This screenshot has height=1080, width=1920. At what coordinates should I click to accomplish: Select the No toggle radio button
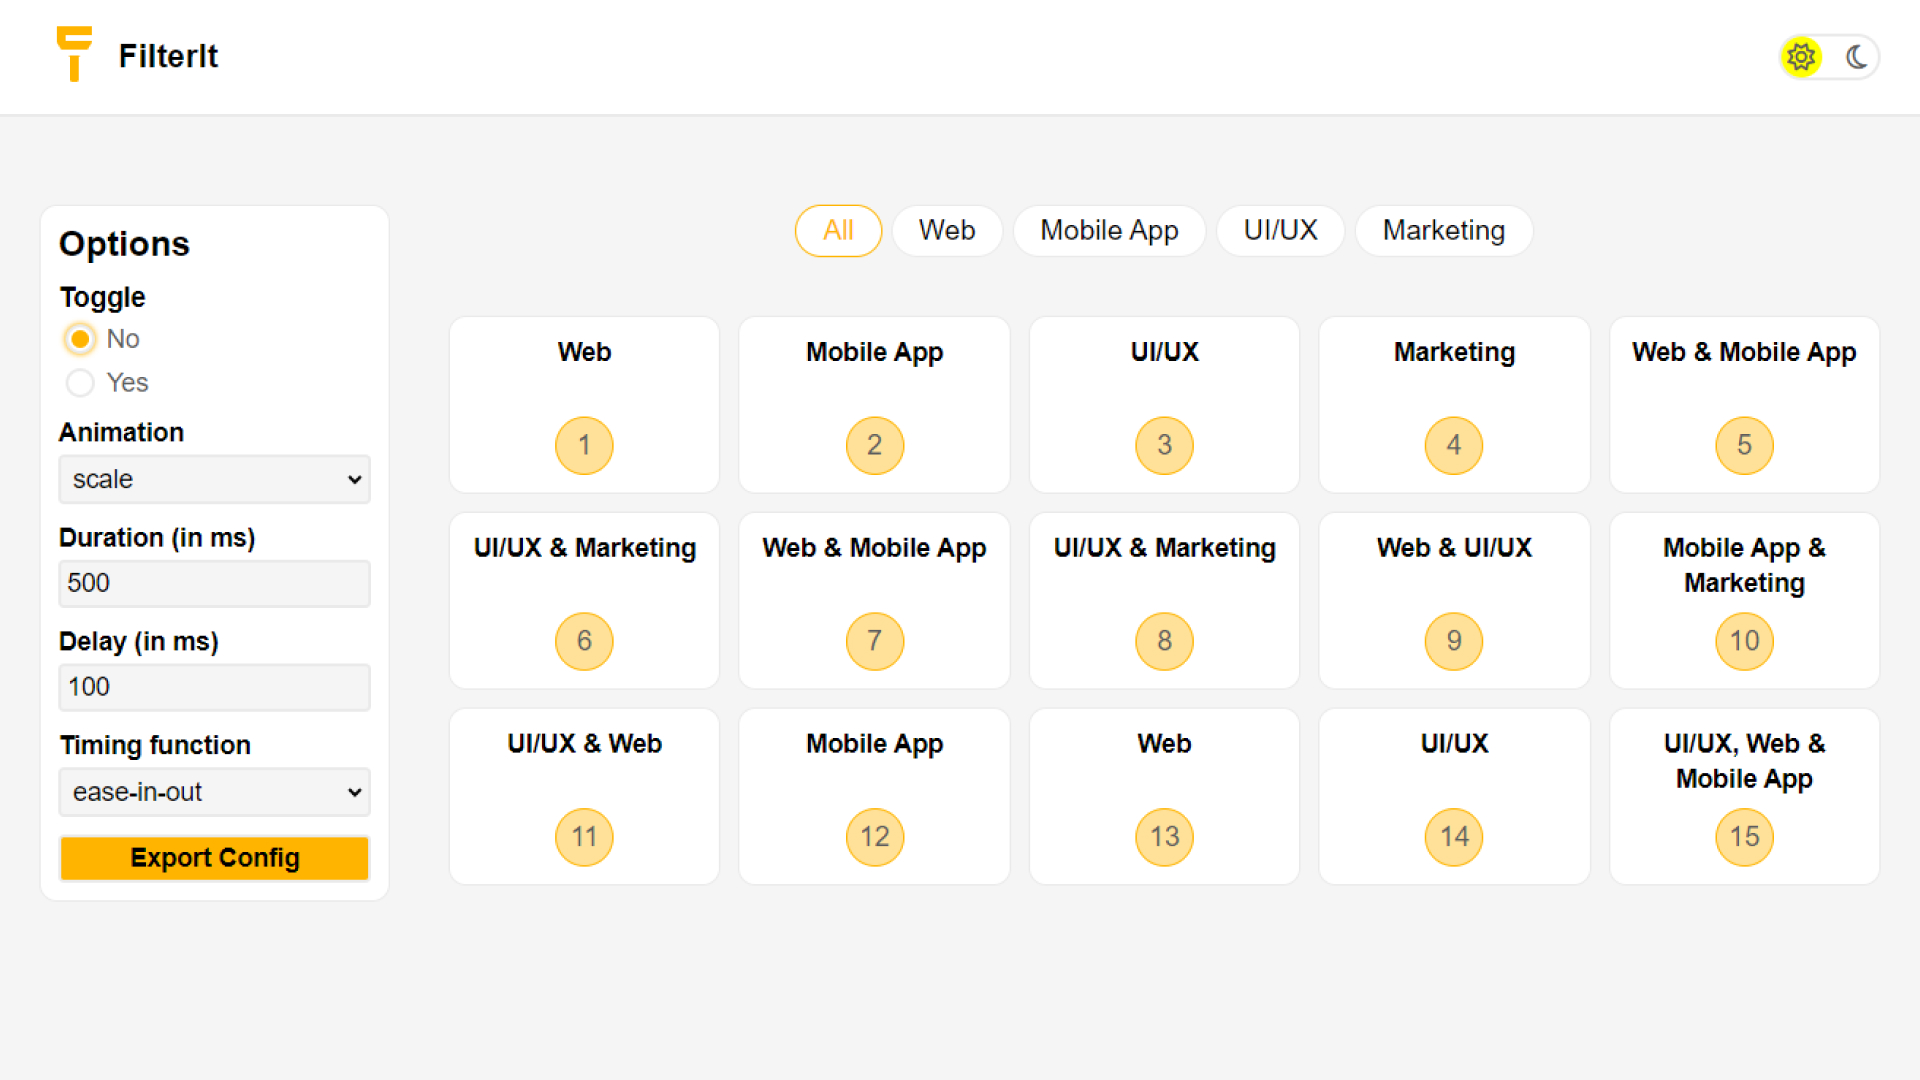pyautogui.click(x=80, y=339)
